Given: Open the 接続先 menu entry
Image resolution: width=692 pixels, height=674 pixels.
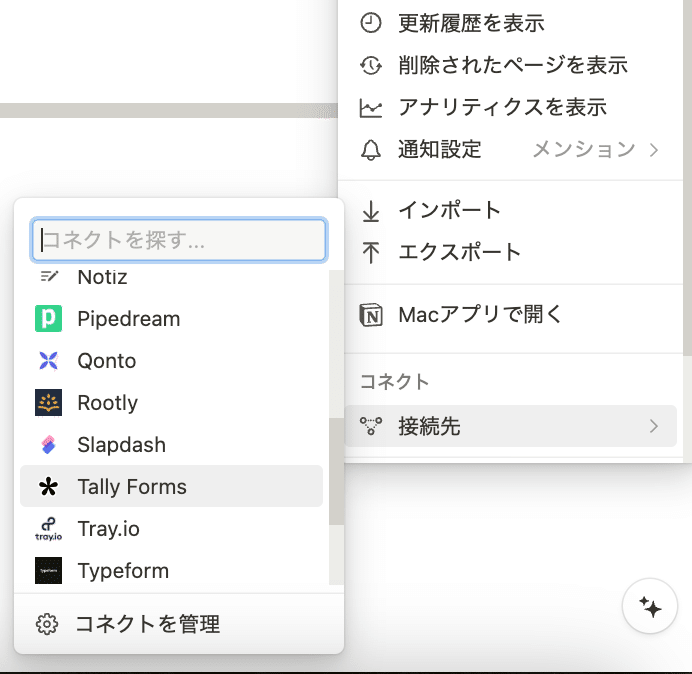Looking at the screenshot, I should (x=510, y=426).
